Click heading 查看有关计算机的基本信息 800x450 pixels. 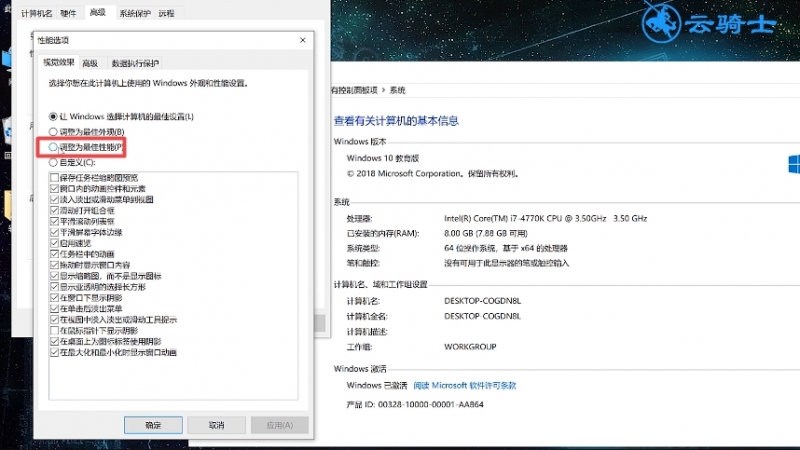click(x=396, y=121)
